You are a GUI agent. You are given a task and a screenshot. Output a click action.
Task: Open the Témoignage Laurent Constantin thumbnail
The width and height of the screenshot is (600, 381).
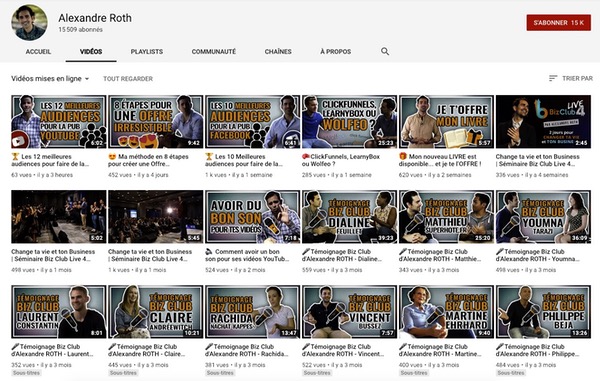(59, 312)
